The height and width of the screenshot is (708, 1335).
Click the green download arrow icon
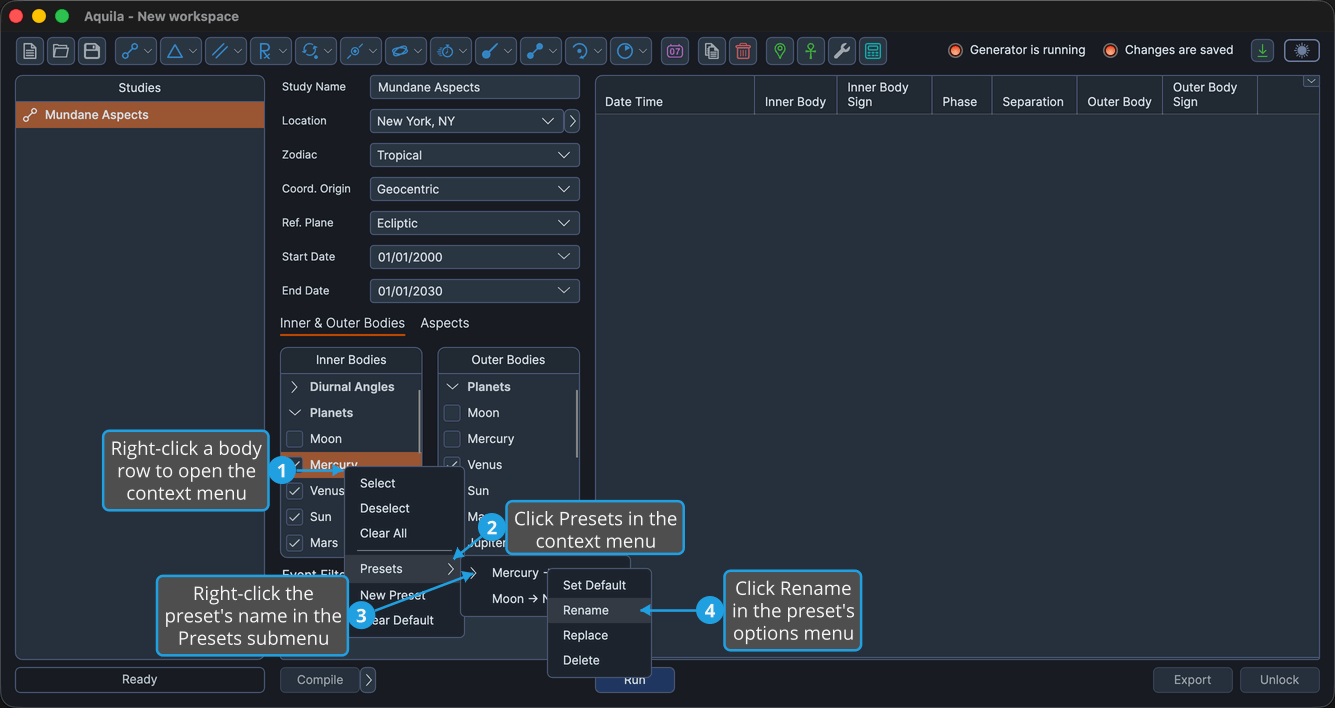pos(1263,51)
